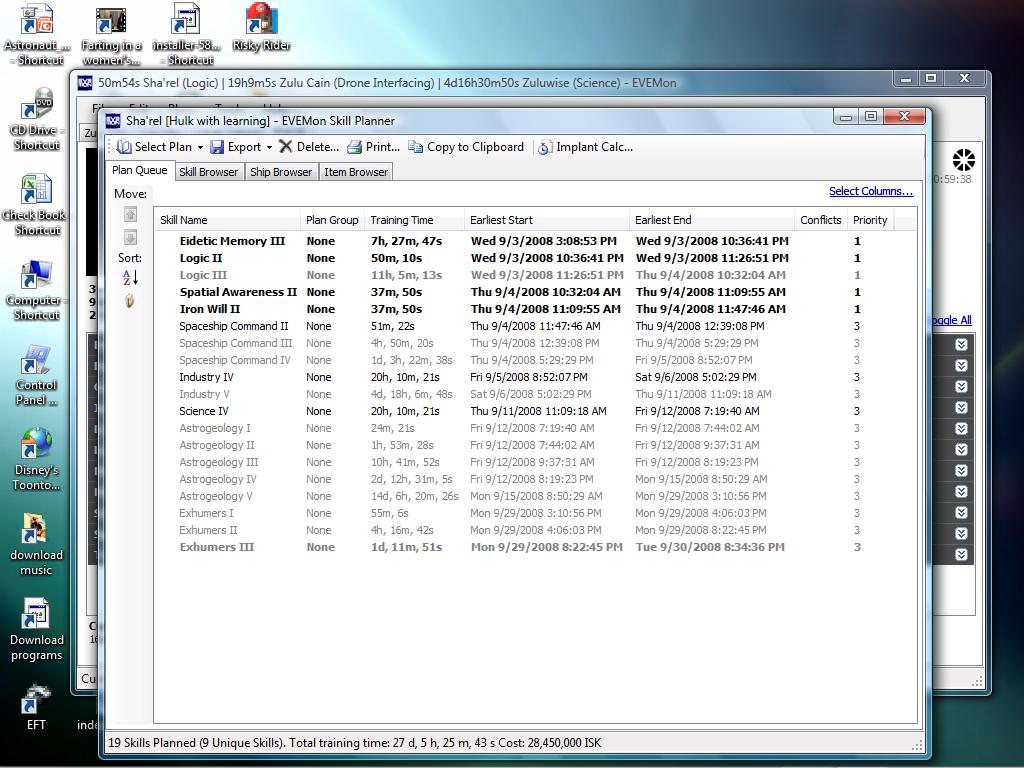
Task: Switch to the Skill Browser tab
Action: click(x=208, y=172)
